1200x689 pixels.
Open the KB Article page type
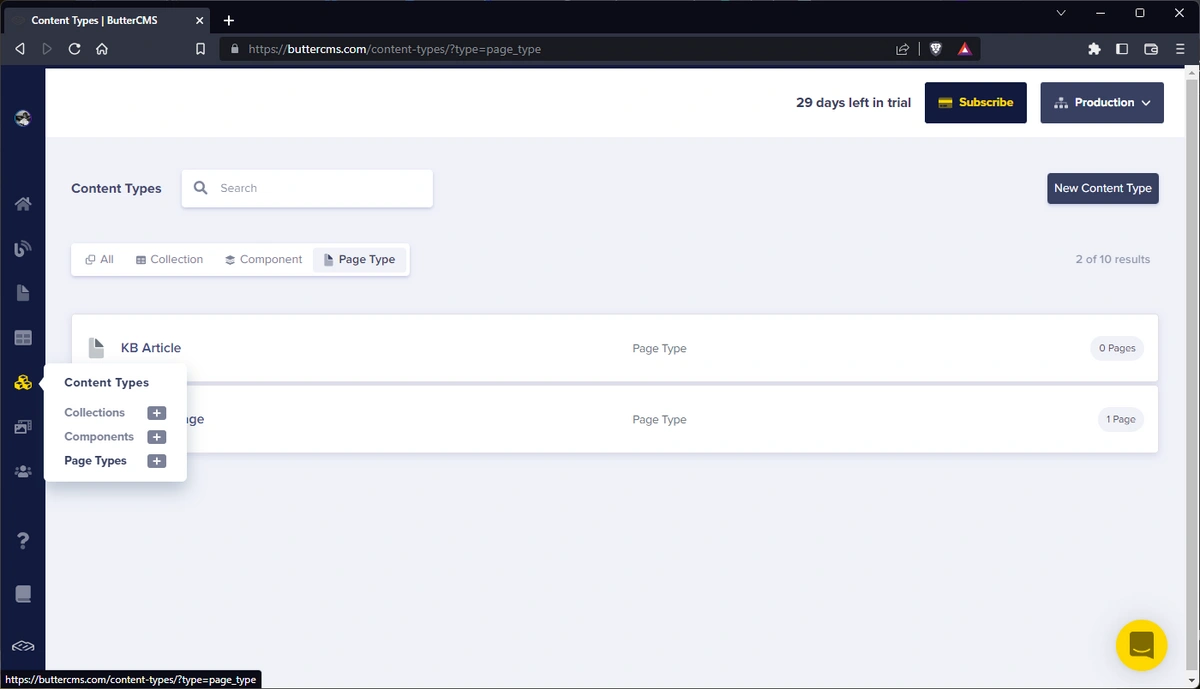(x=151, y=348)
